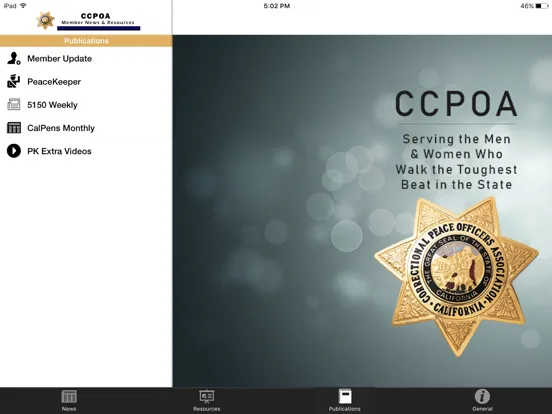Click the CalPens Monthly table icon
552x414 pixels.
click(x=14, y=128)
